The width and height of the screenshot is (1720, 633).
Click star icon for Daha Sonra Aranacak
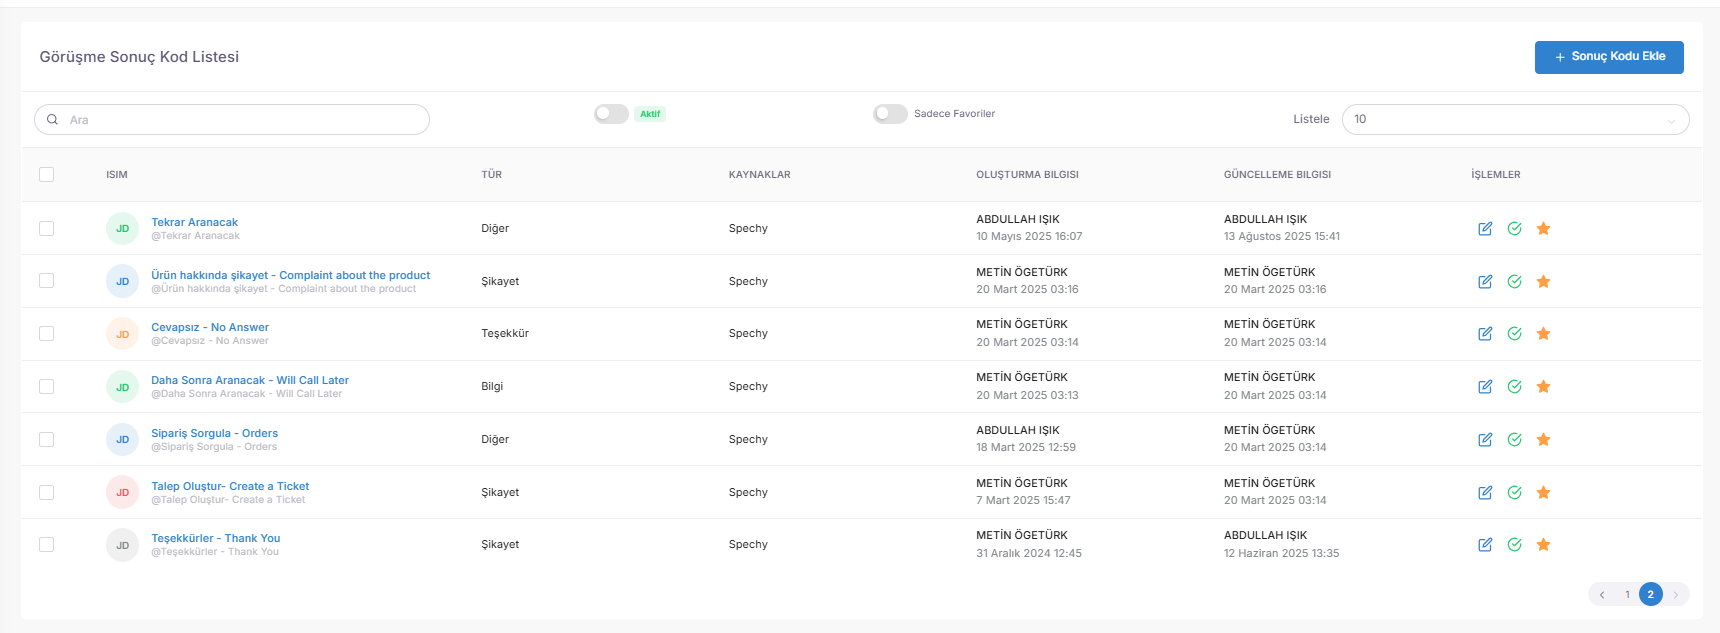1543,387
